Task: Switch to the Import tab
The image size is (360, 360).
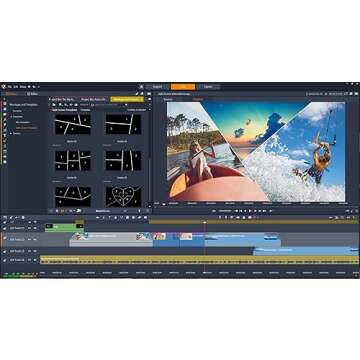Action: [x=158, y=87]
